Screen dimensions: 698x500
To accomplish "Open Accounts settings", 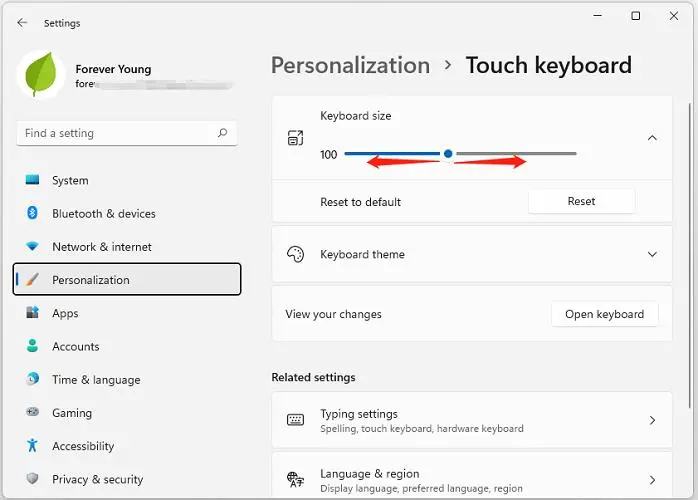I will 127,346.
